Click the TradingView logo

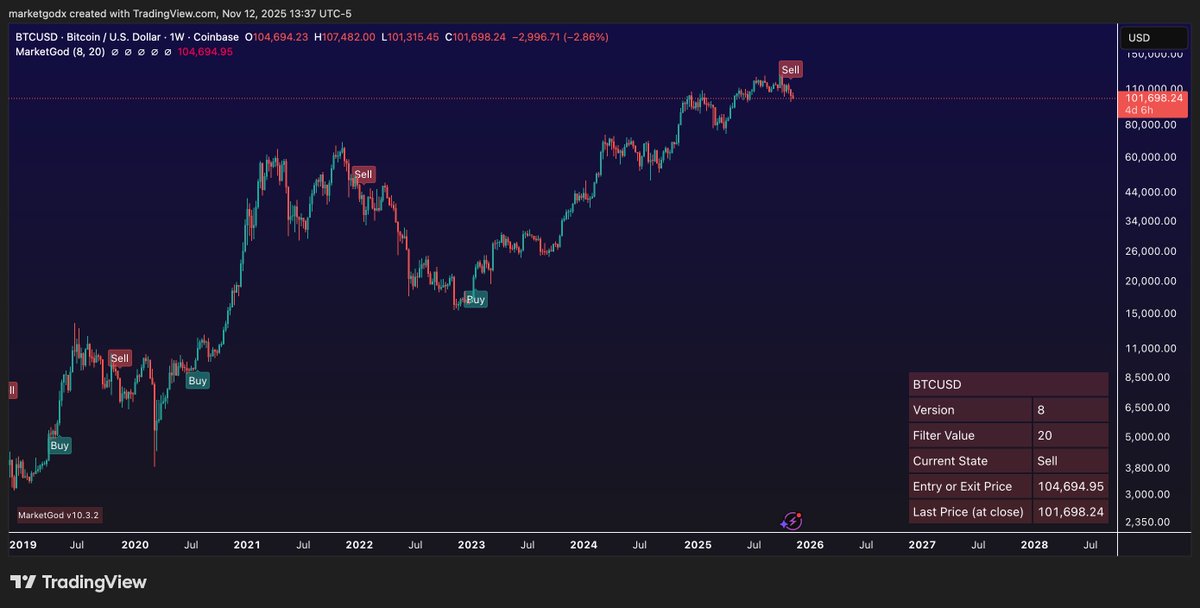(x=78, y=582)
